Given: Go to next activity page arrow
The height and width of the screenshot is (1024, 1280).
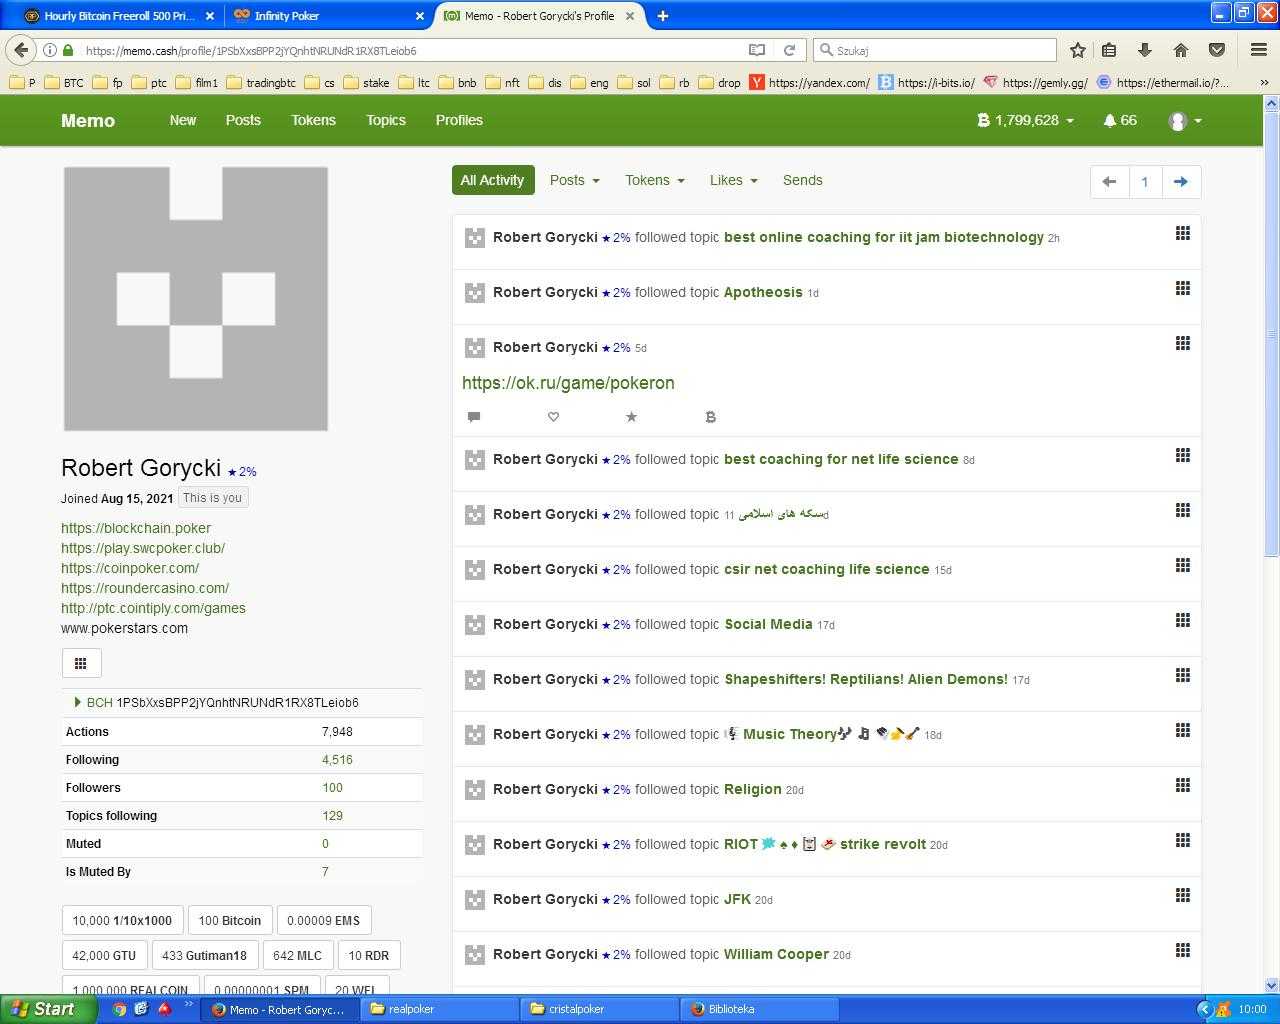Looking at the screenshot, I should pos(1180,181).
